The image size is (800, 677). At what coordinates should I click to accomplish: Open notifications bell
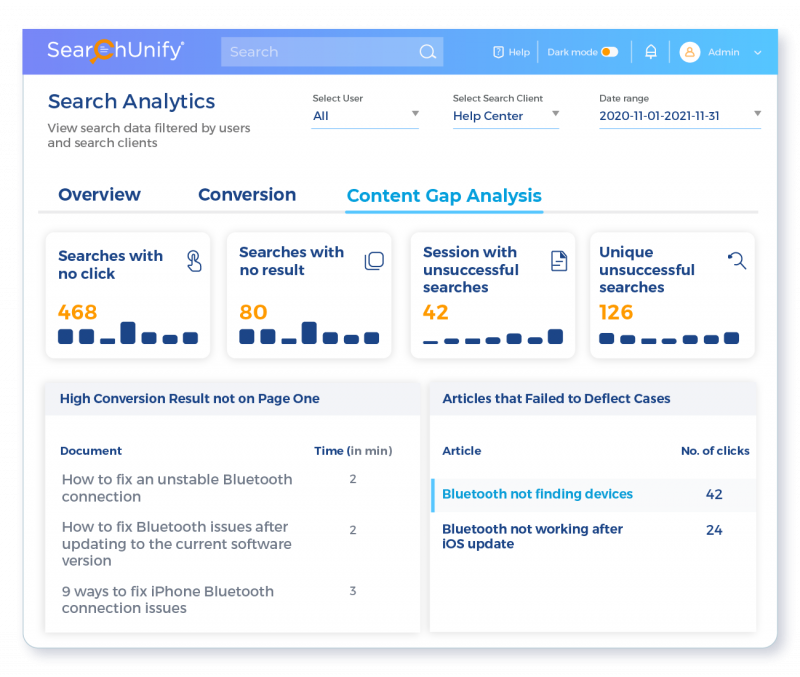[651, 52]
